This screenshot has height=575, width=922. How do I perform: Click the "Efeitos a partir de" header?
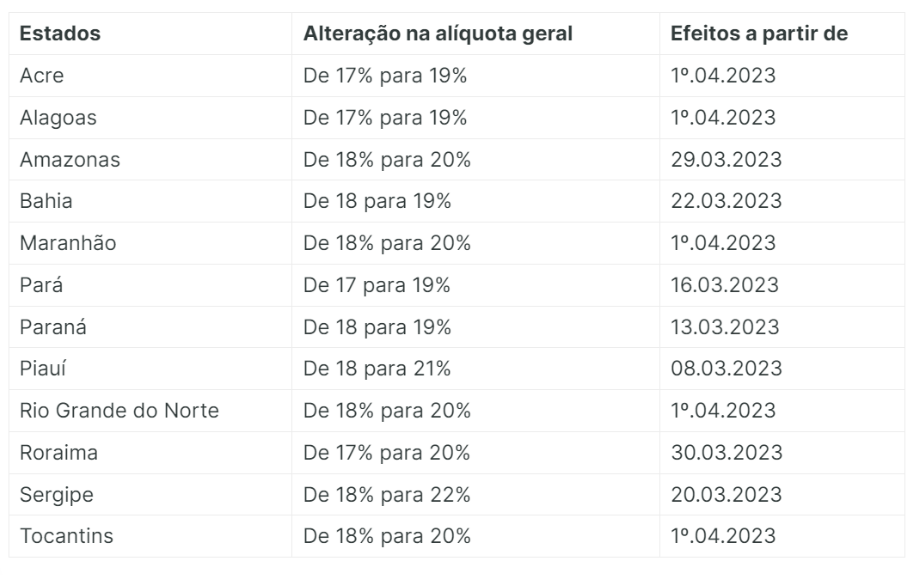pyautogui.click(x=760, y=34)
